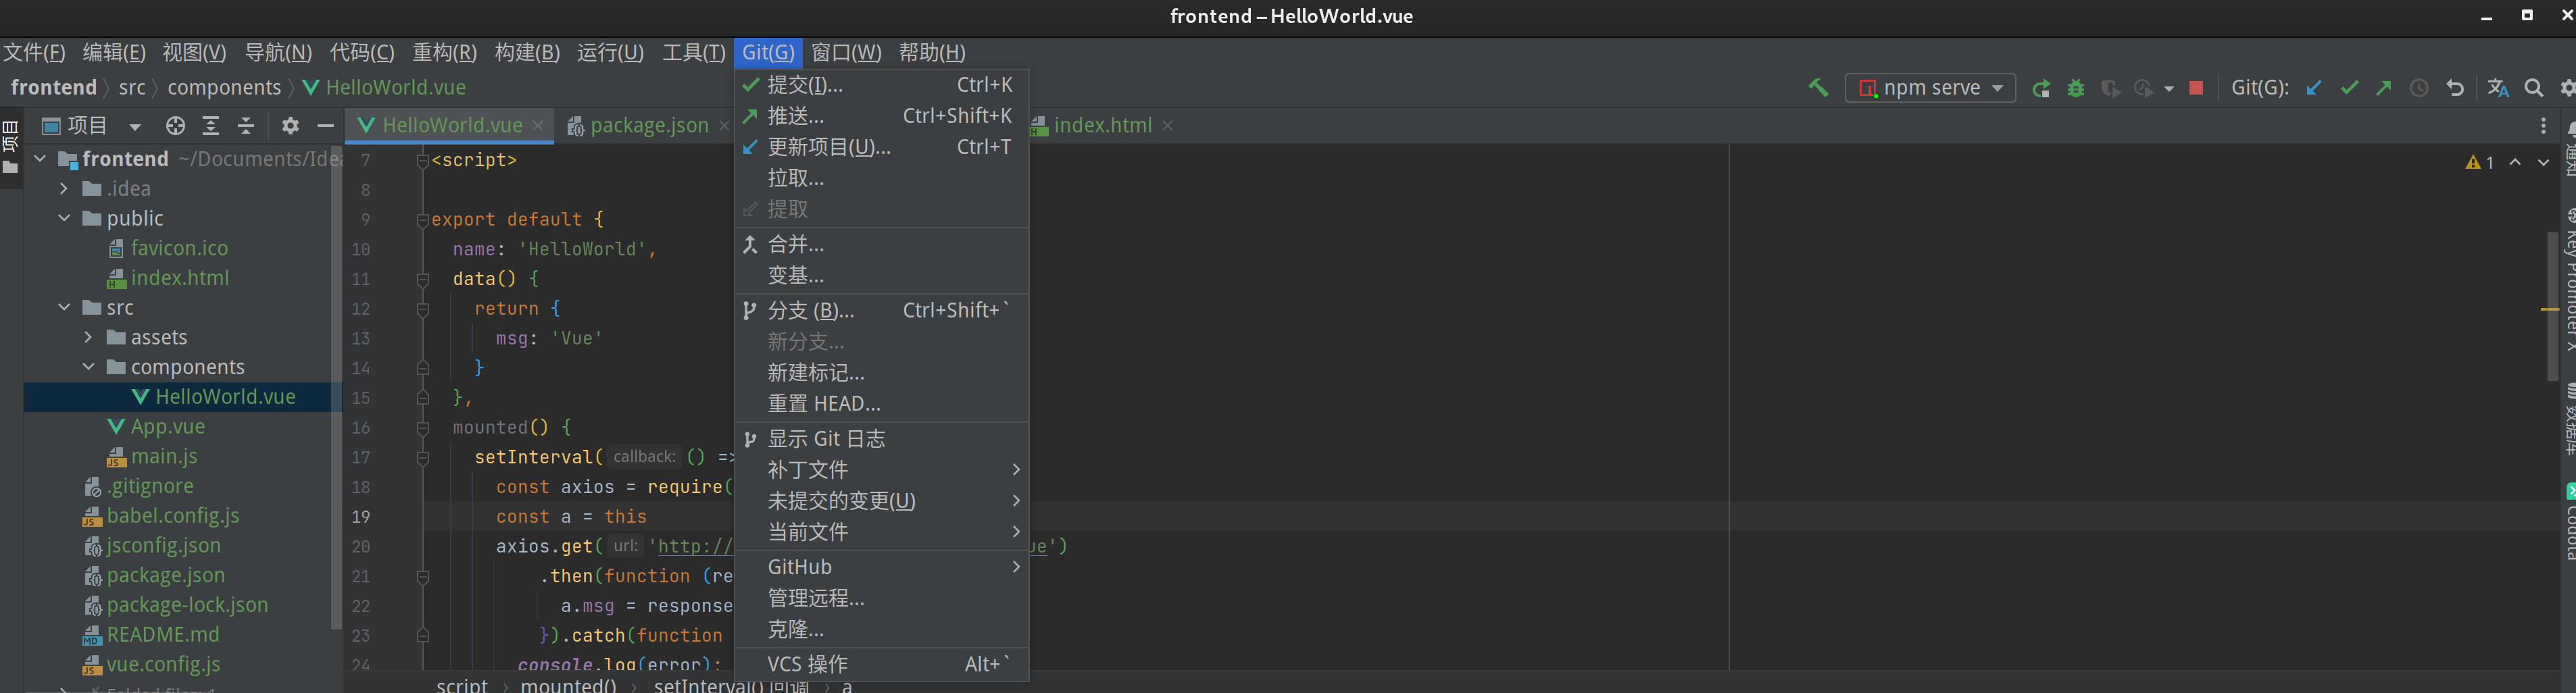Select 分支 in the Git menu
This screenshot has width=2576, height=693.
882,311
